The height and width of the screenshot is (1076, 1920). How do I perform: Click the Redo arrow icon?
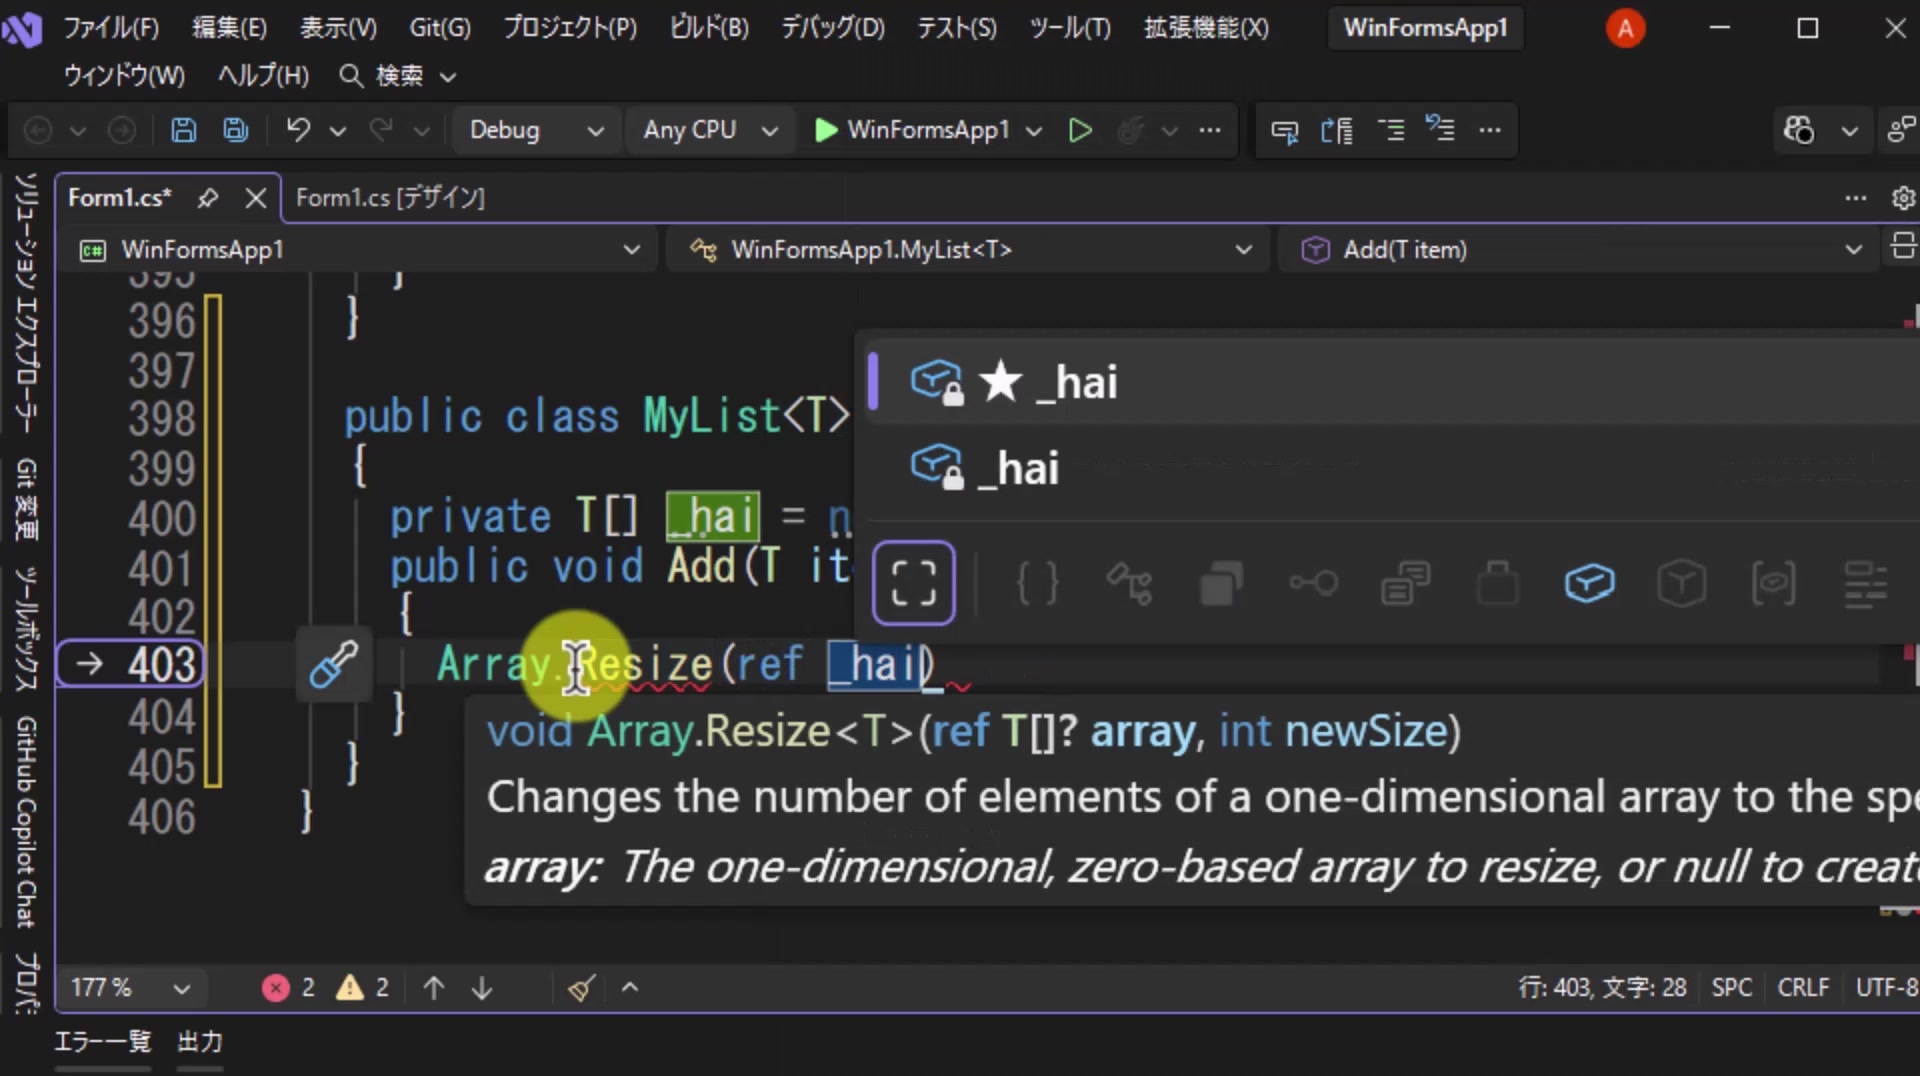pyautogui.click(x=381, y=130)
